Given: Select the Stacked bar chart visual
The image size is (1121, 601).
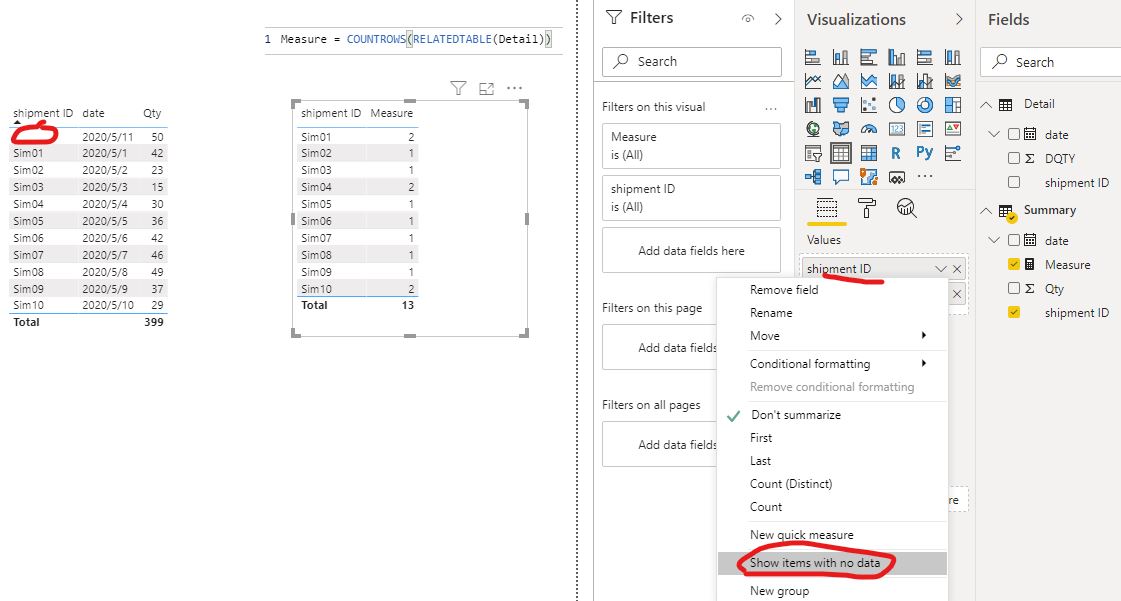Looking at the screenshot, I should pyautogui.click(x=813, y=57).
